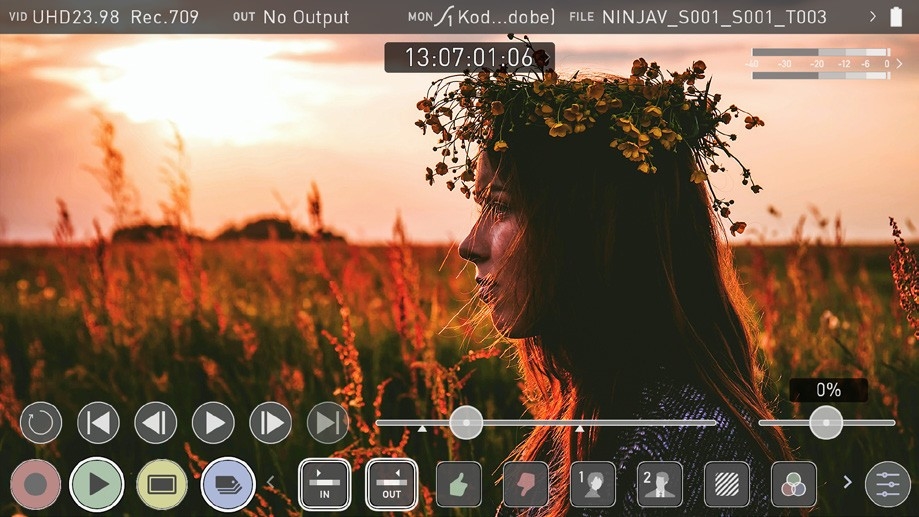
Task: Click the playback scrub bar handle
Action: tap(466, 423)
